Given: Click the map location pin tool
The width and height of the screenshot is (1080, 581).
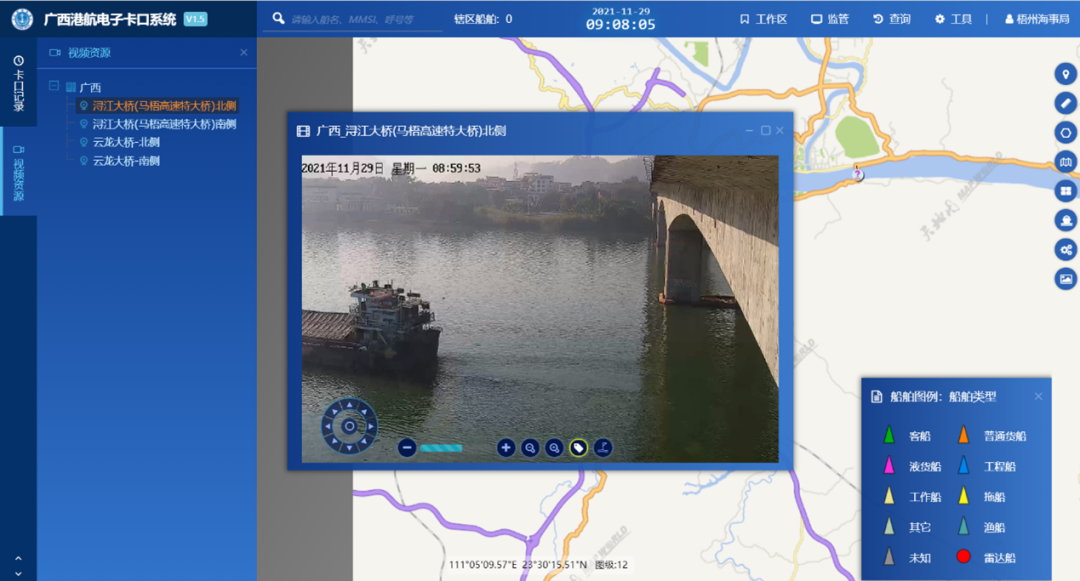Looking at the screenshot, I should pyautogui.click(x=1066, y=74).
